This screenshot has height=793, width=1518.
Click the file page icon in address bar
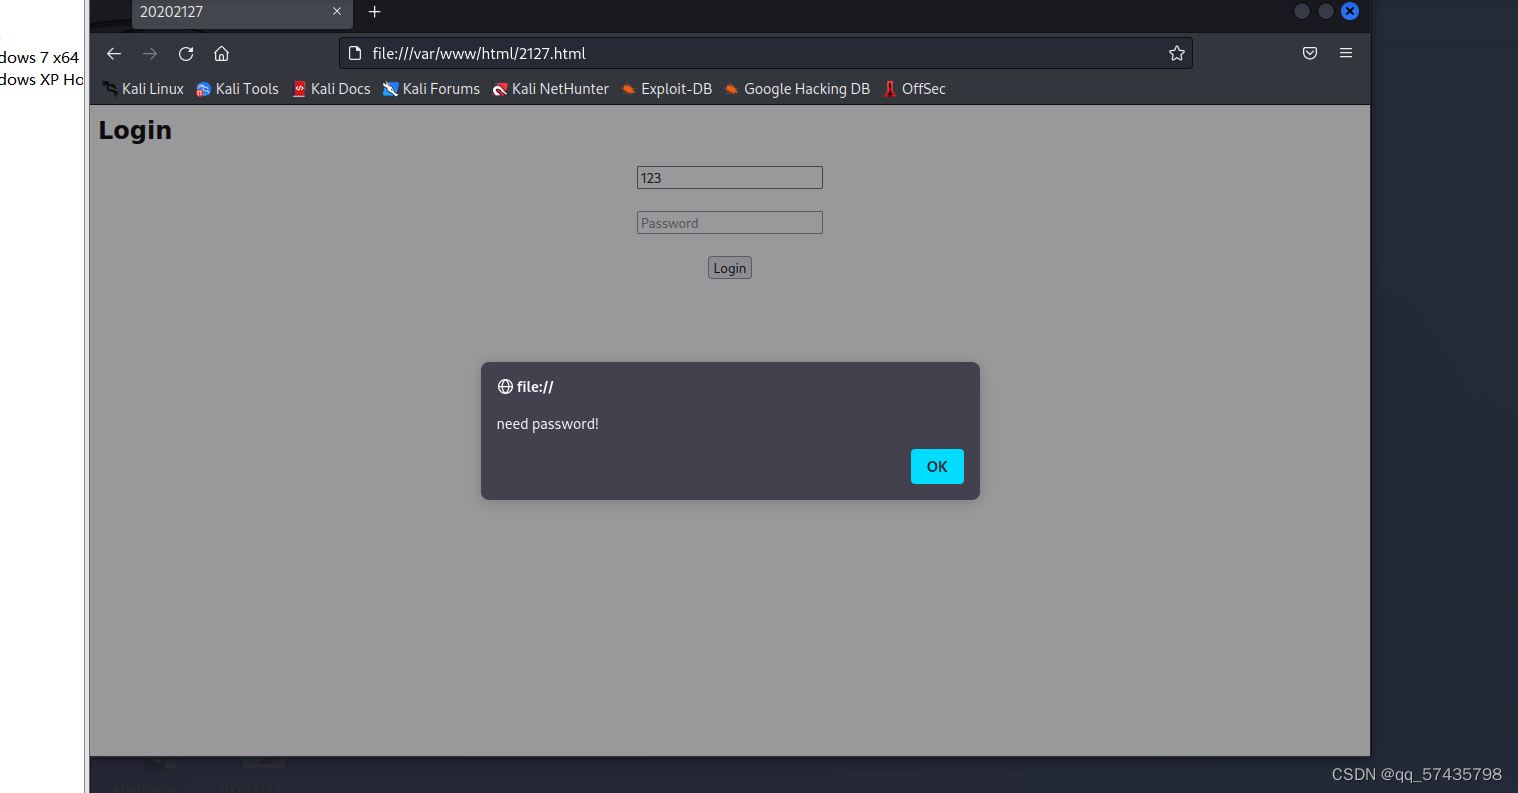pos(355,54)
